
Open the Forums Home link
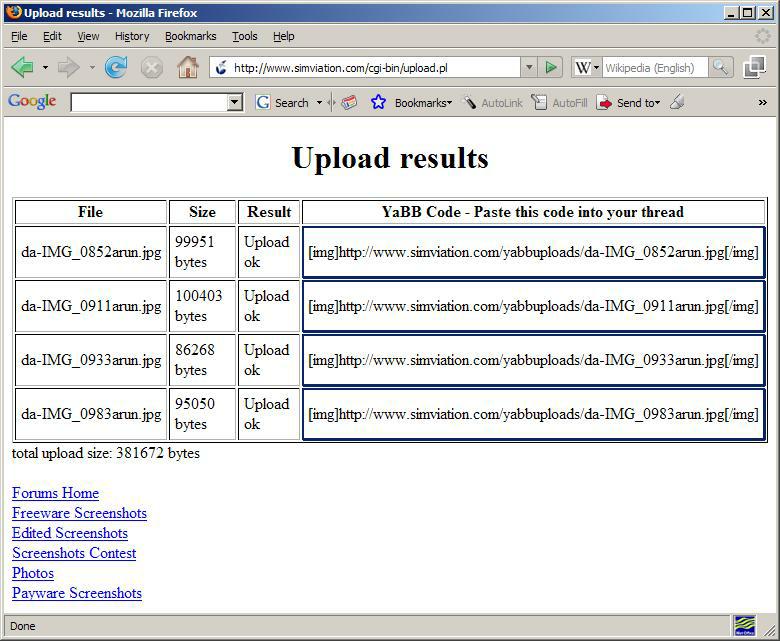pyautogui.click(x=55, y=493)
